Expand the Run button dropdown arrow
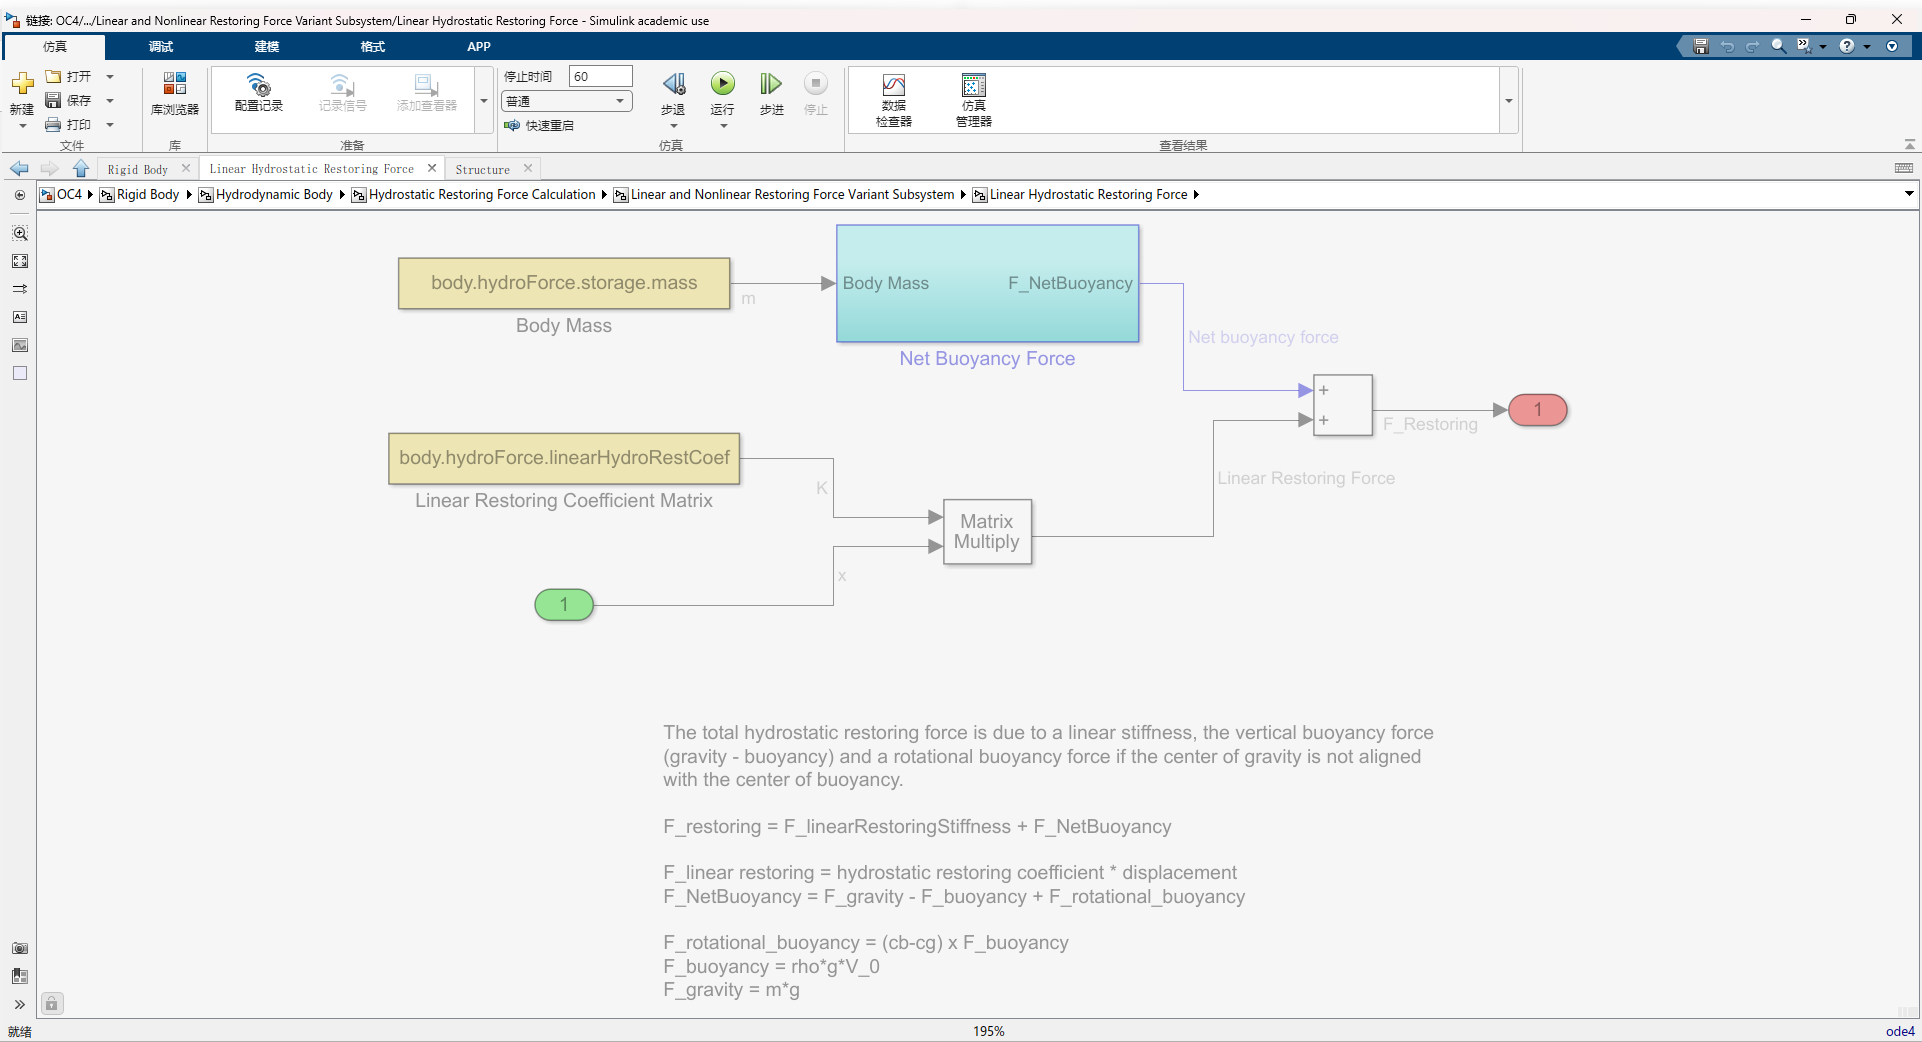 click(x=722, y=127)
